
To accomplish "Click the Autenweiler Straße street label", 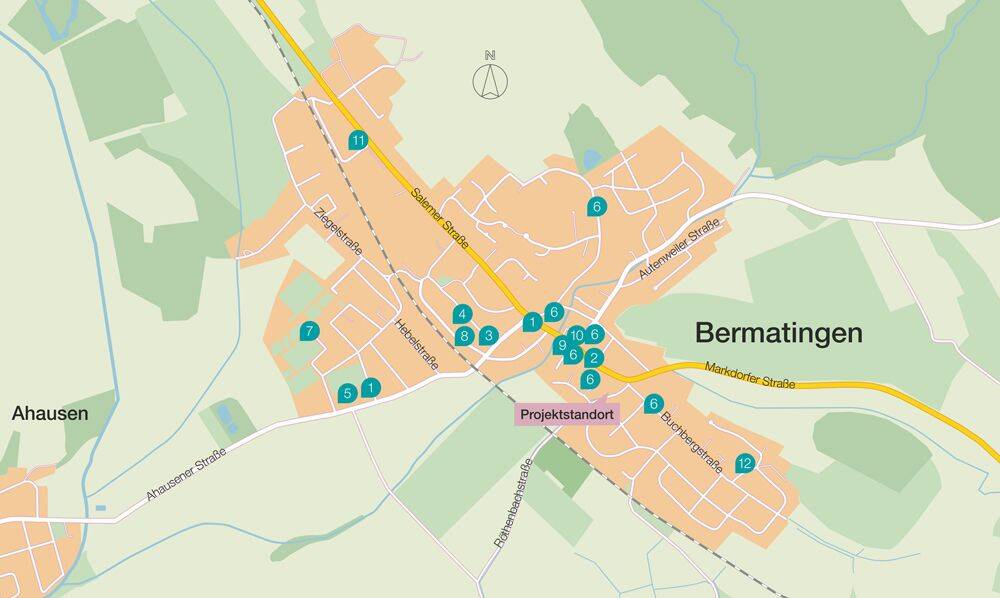I will (679, 248).
